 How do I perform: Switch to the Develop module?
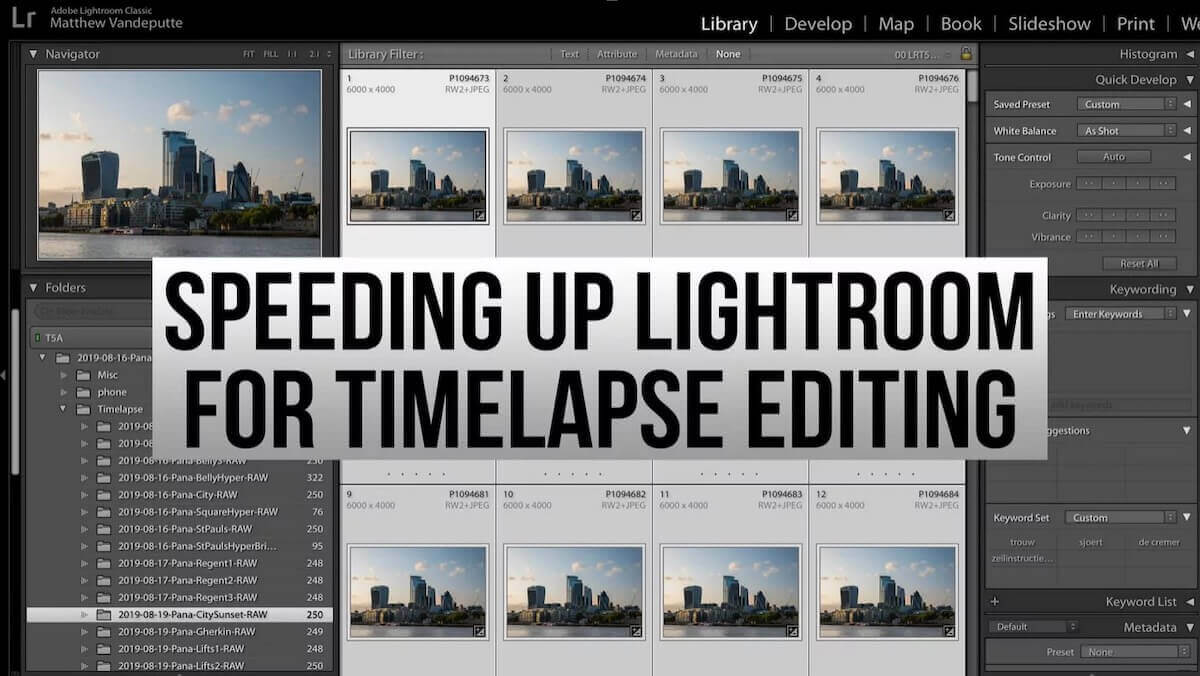point(818,24)
